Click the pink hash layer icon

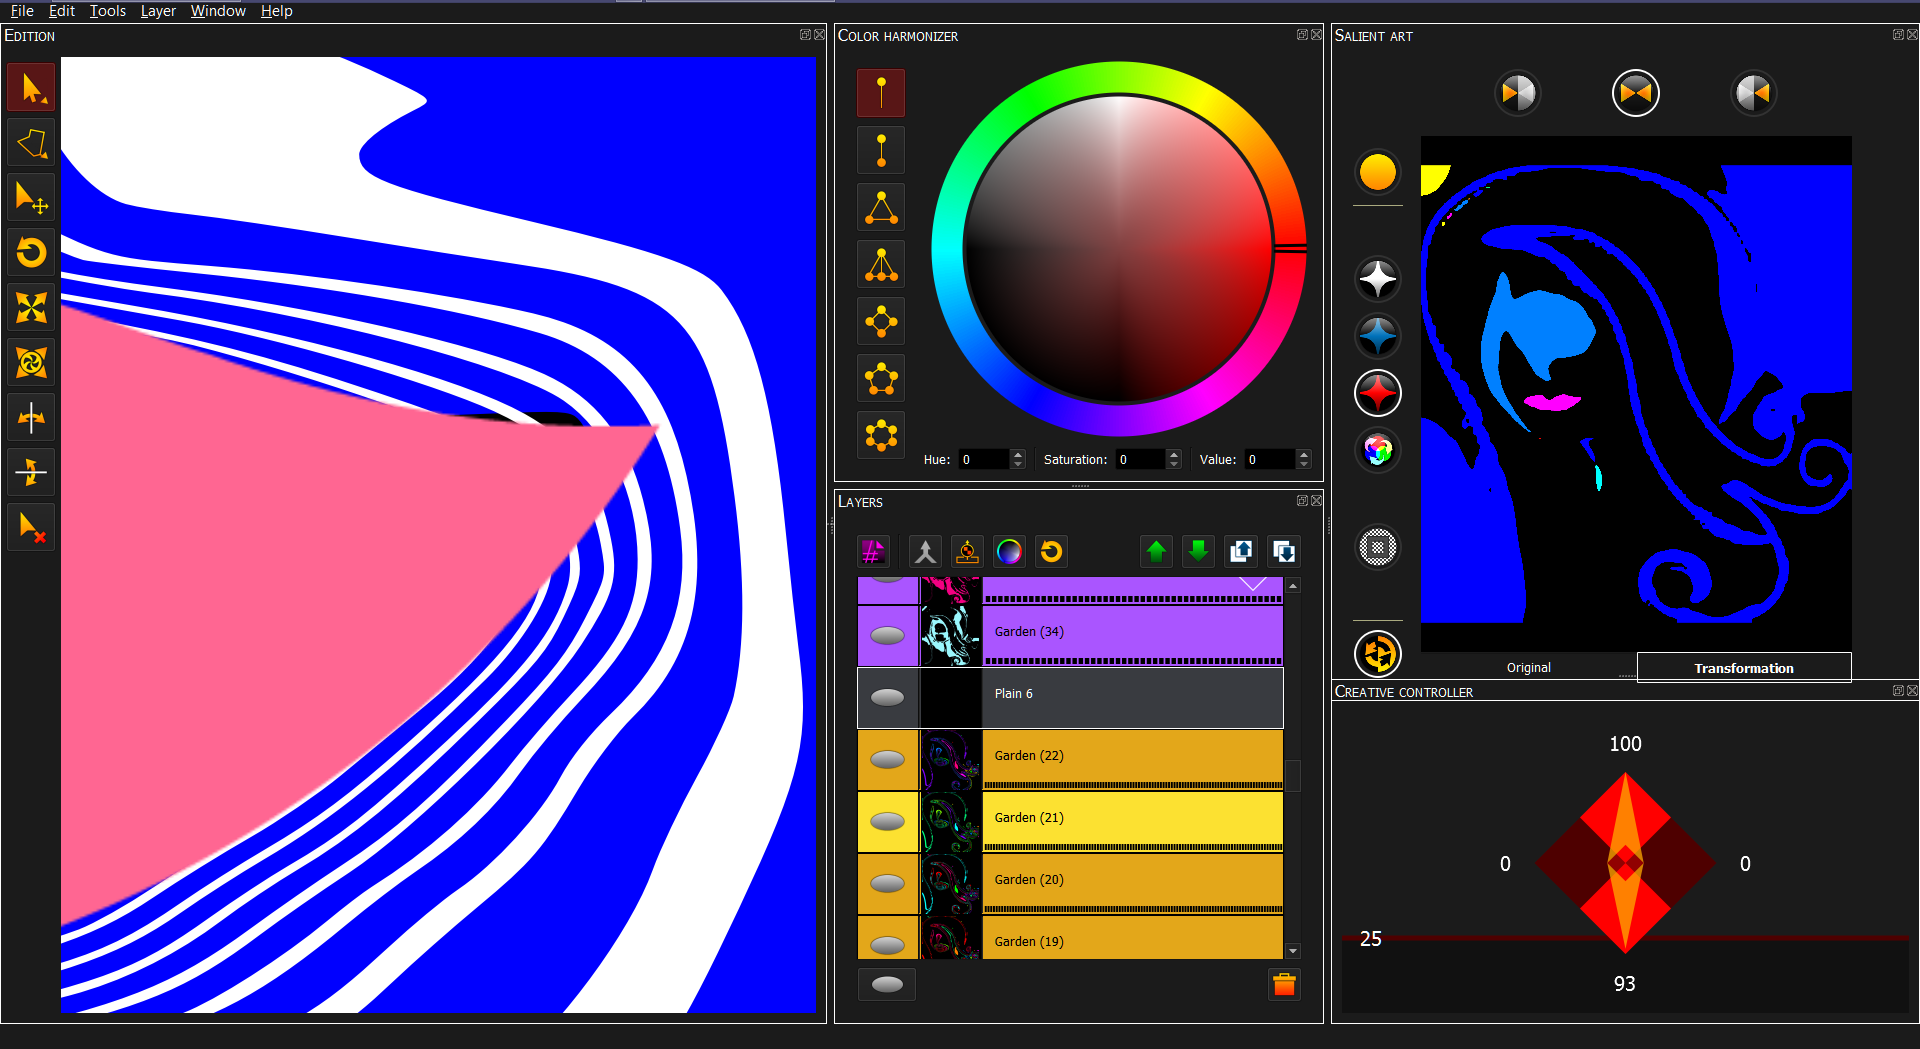(873, 551)
